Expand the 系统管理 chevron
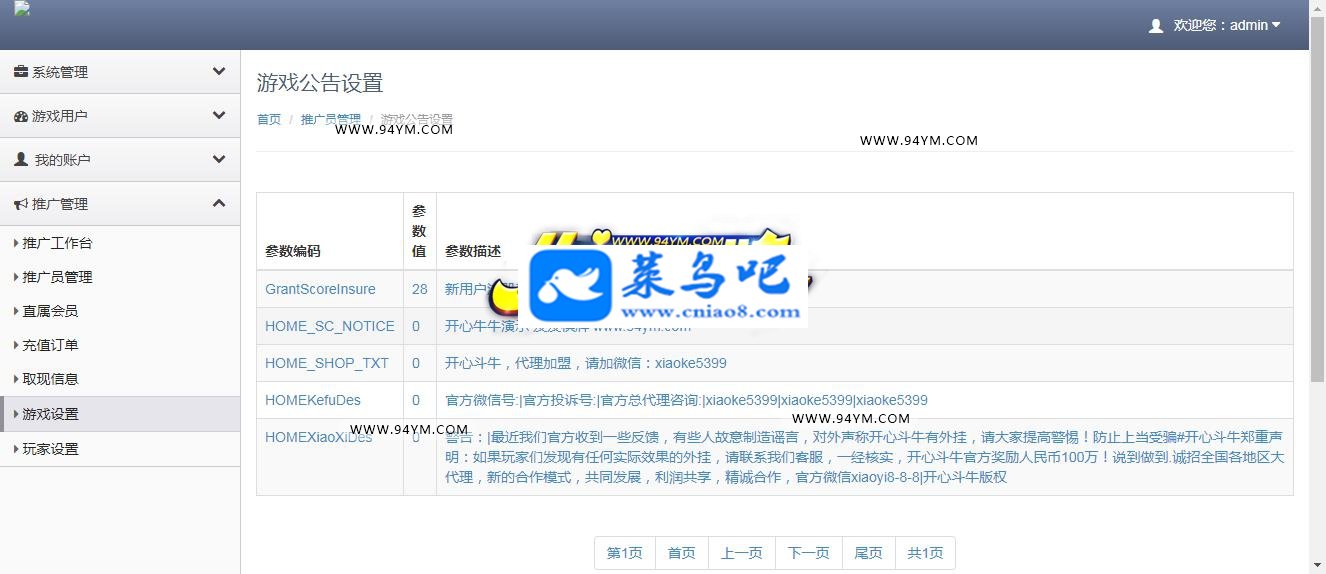The width and height of the screenshot is (1326, 574). click(219, 71)
